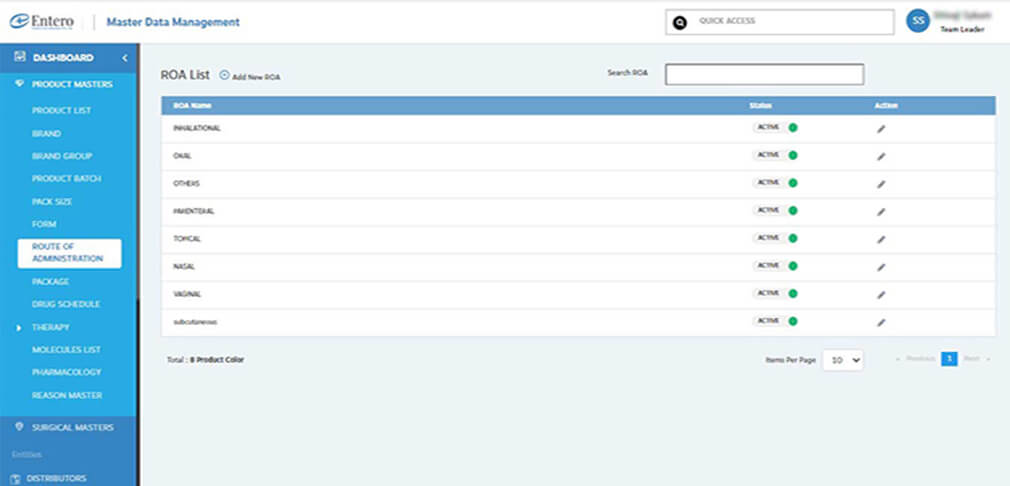Collapse the sidebar using Dashboard chevron
Viewport: 1010px width, 486px height.
point(125,58)
